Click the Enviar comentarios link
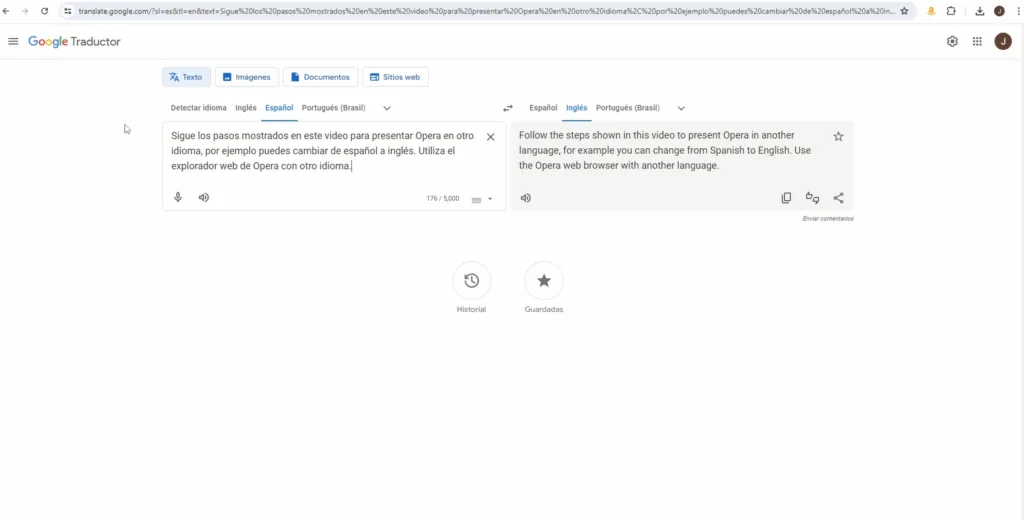Image resolution: width=1024 pixels, height=520 pixels. [827, 219]
